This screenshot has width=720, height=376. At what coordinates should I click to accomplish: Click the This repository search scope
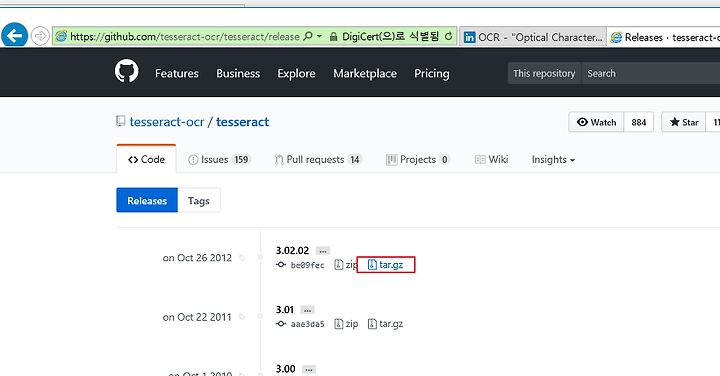(x=544, y=73)
